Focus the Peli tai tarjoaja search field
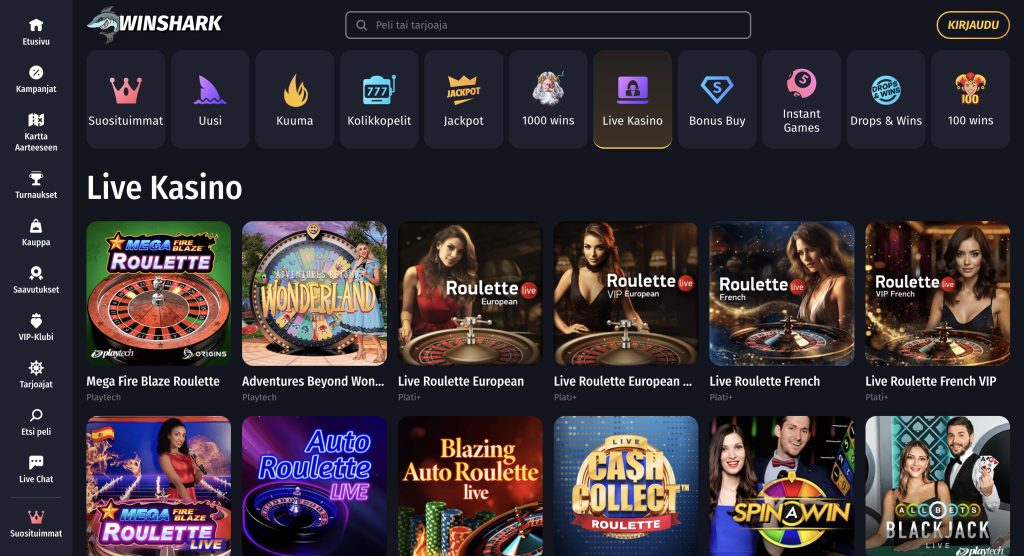1024x556 pixels. click(x=548, y=25)
